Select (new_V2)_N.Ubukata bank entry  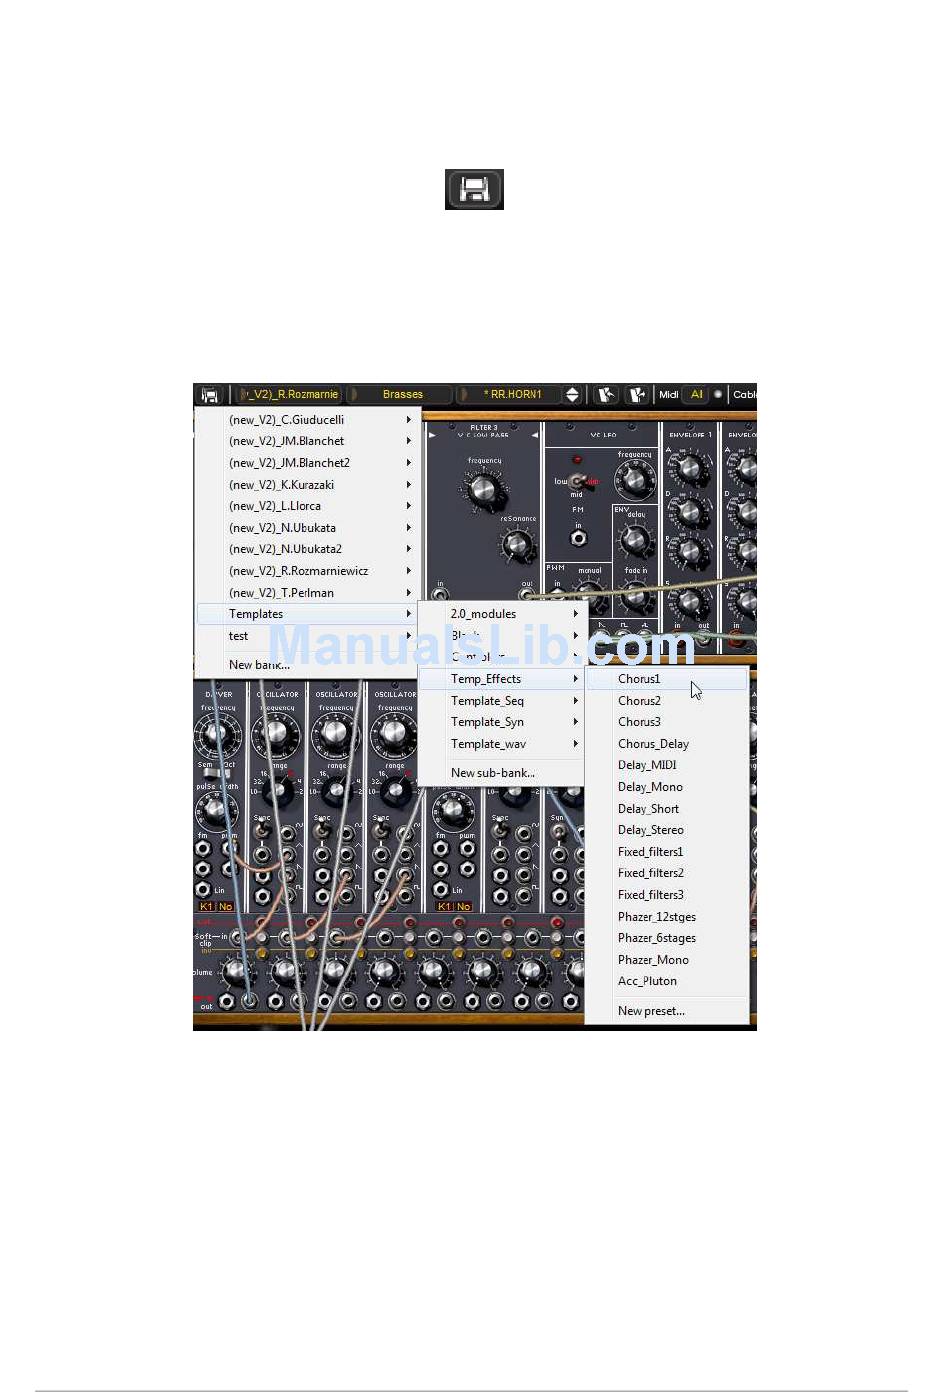coord(306,528)
